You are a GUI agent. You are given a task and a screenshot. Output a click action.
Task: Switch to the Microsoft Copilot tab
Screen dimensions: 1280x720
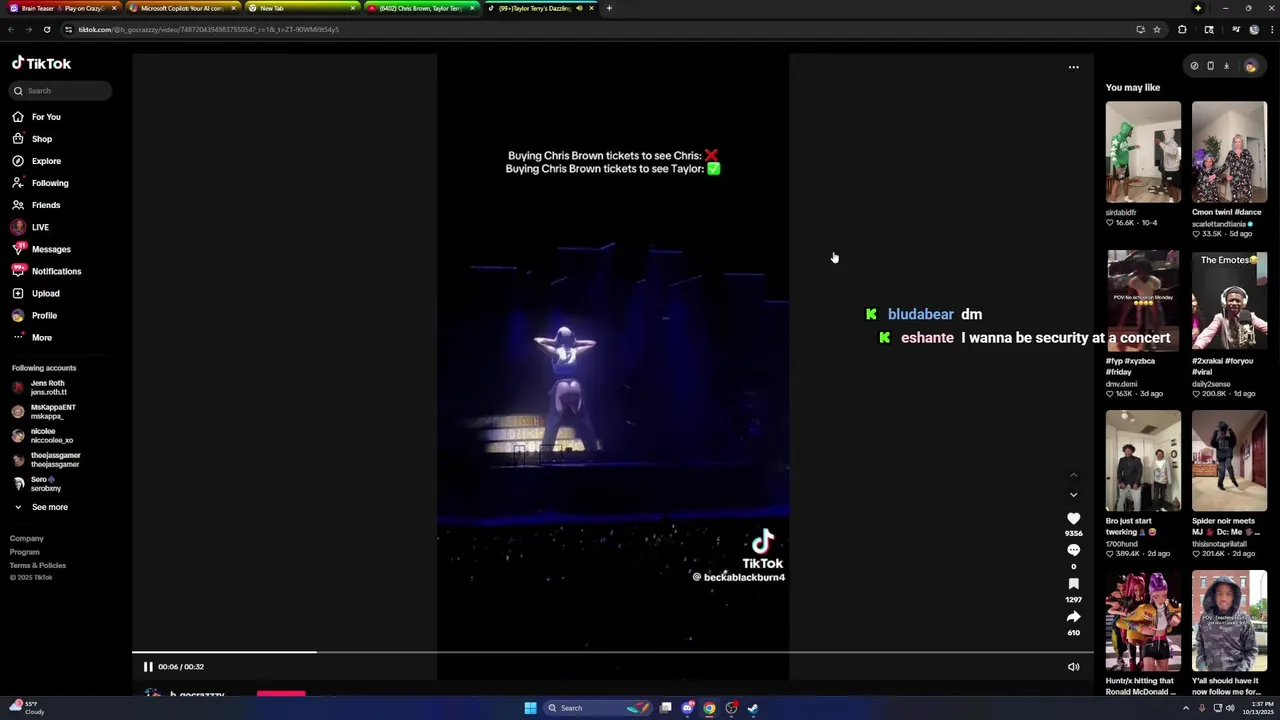coord(181,8)
